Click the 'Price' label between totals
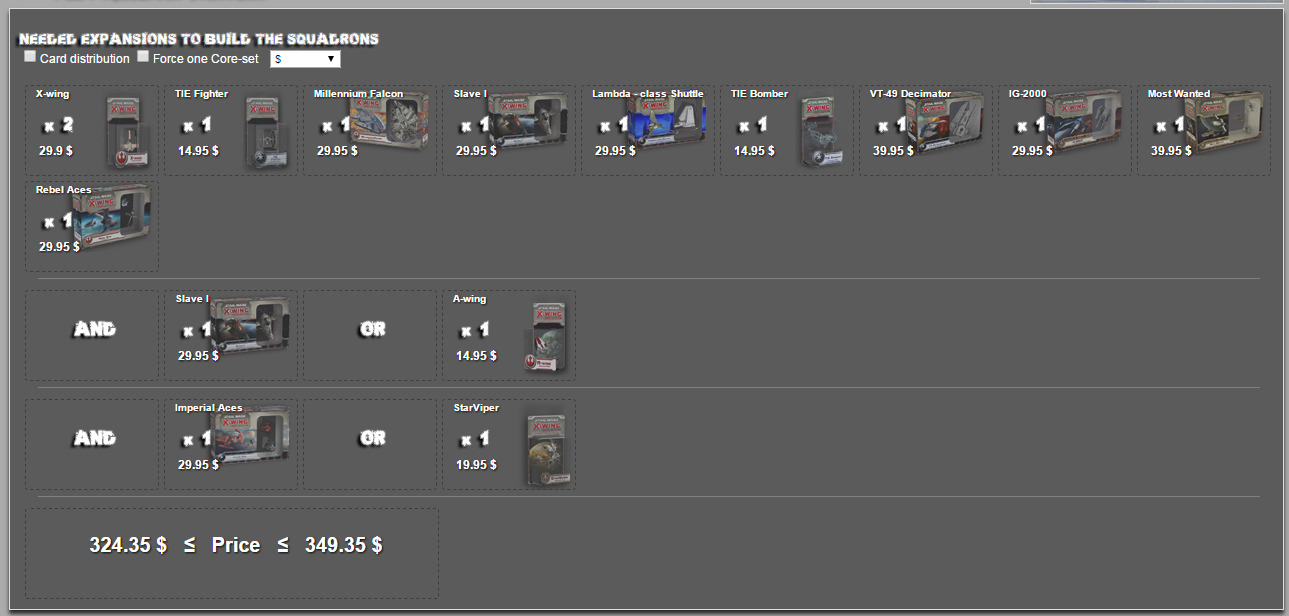The width and height of the screenshot is (1289, 616). click(236, 545)
